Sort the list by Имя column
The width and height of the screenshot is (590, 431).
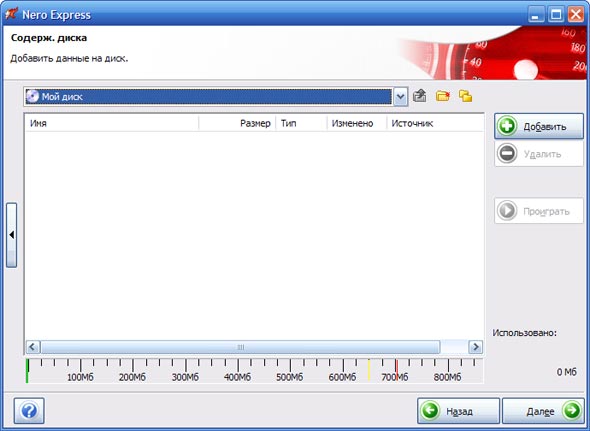click(x=112, y=123)
